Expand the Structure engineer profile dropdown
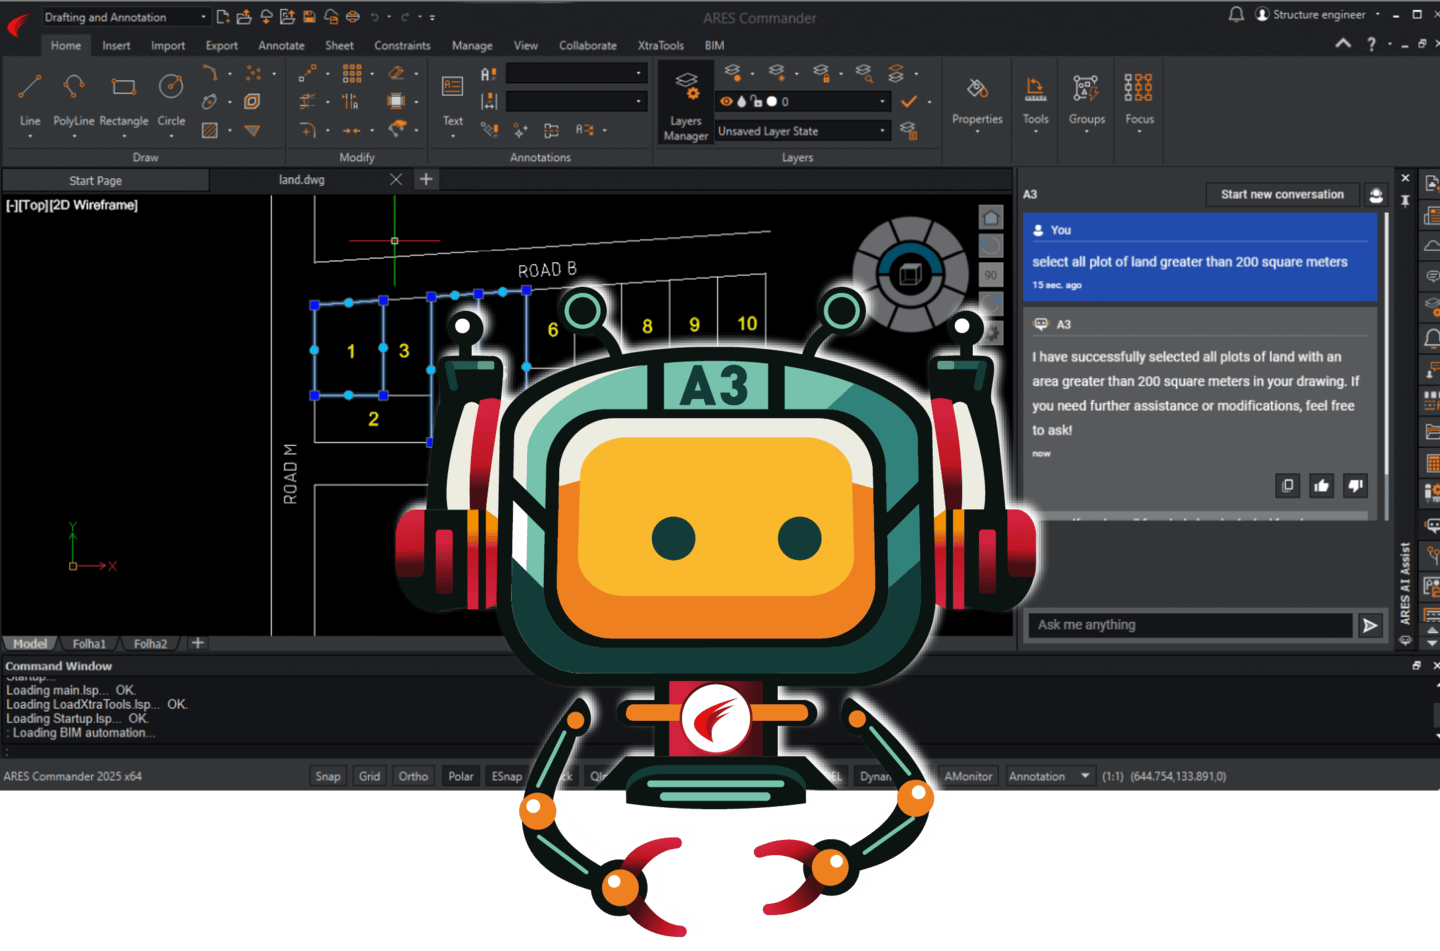The width and height of the screenshot is (1440, 951). tap(1377, 14)
